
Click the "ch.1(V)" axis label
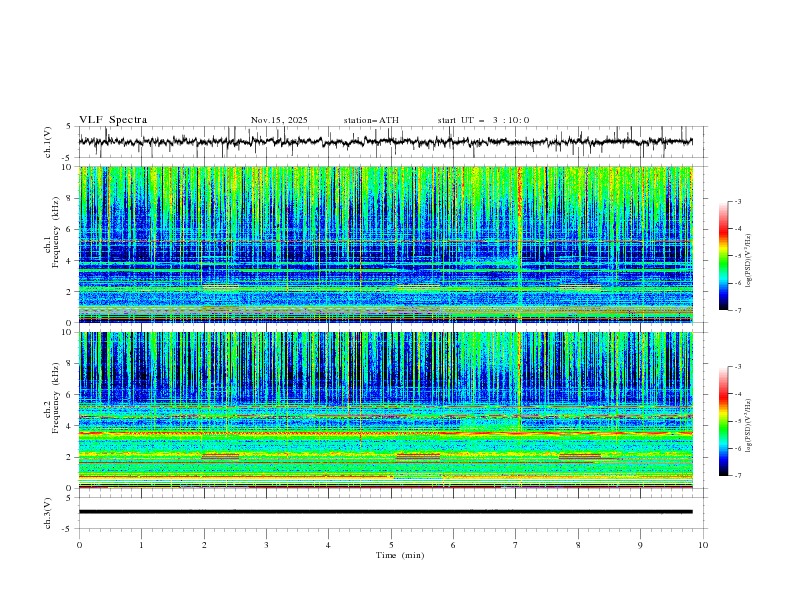[48, 142]
